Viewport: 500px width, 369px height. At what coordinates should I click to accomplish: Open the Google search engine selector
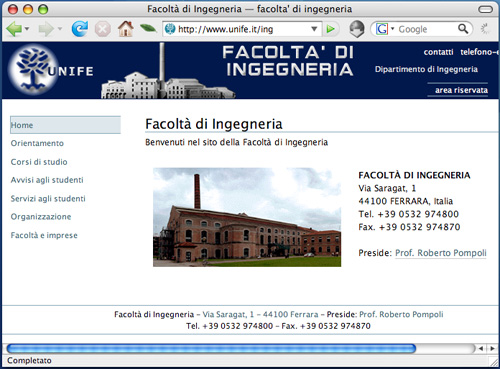point(385,29)
